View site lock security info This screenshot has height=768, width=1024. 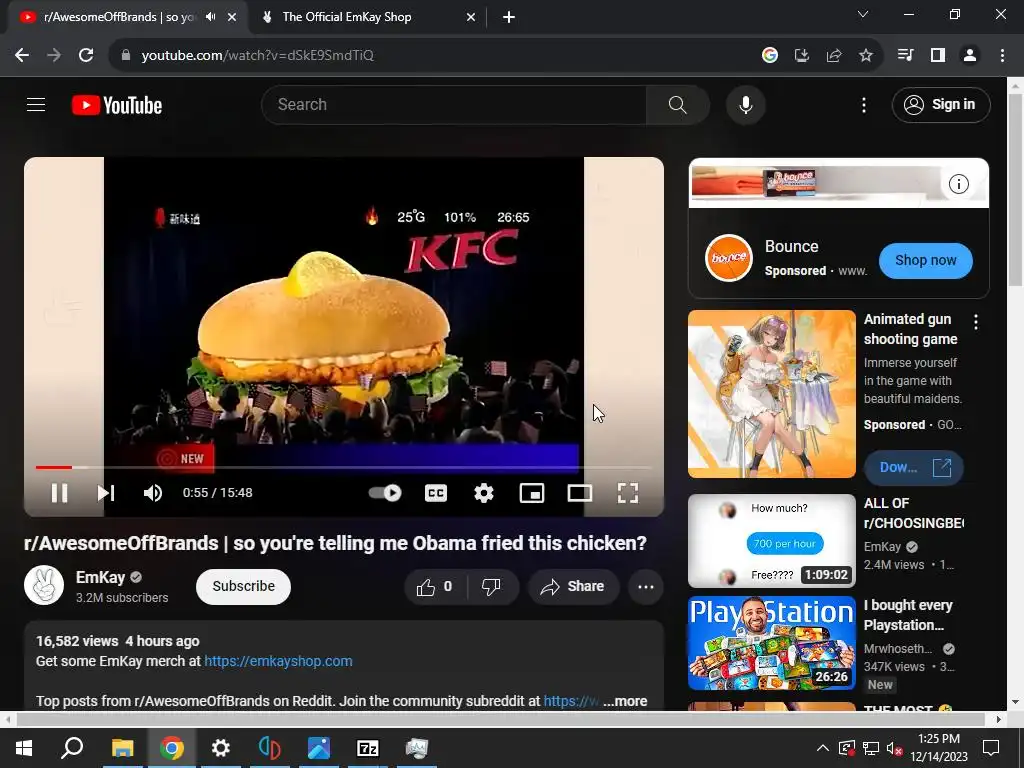[126, 56]
